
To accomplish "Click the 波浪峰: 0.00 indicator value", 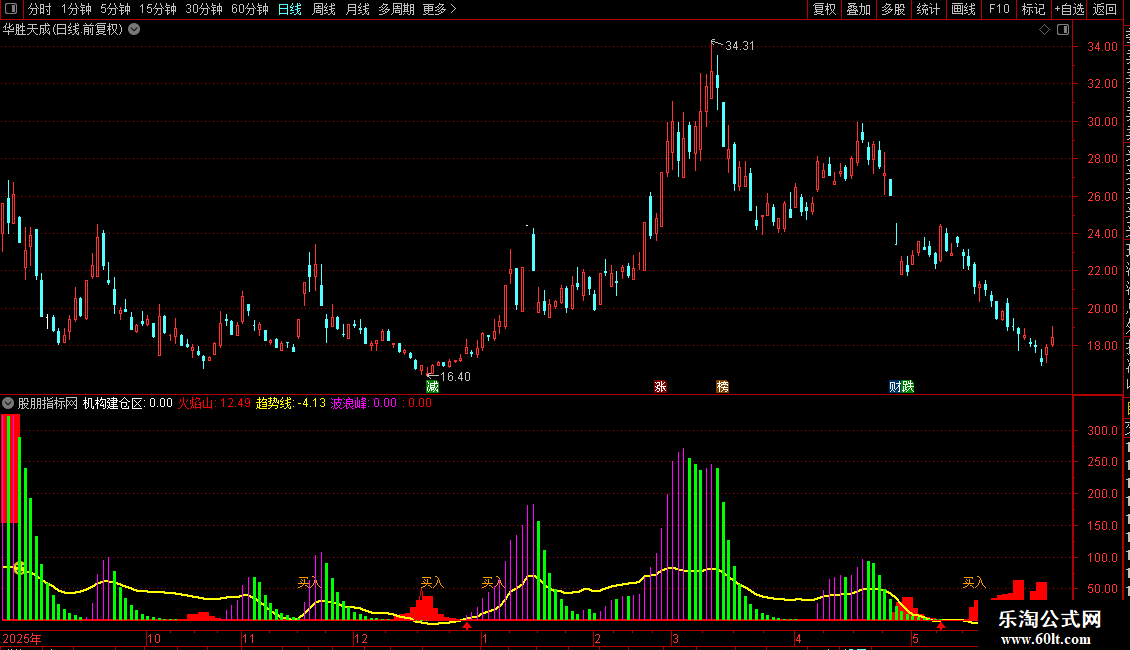I will [363, 404].
